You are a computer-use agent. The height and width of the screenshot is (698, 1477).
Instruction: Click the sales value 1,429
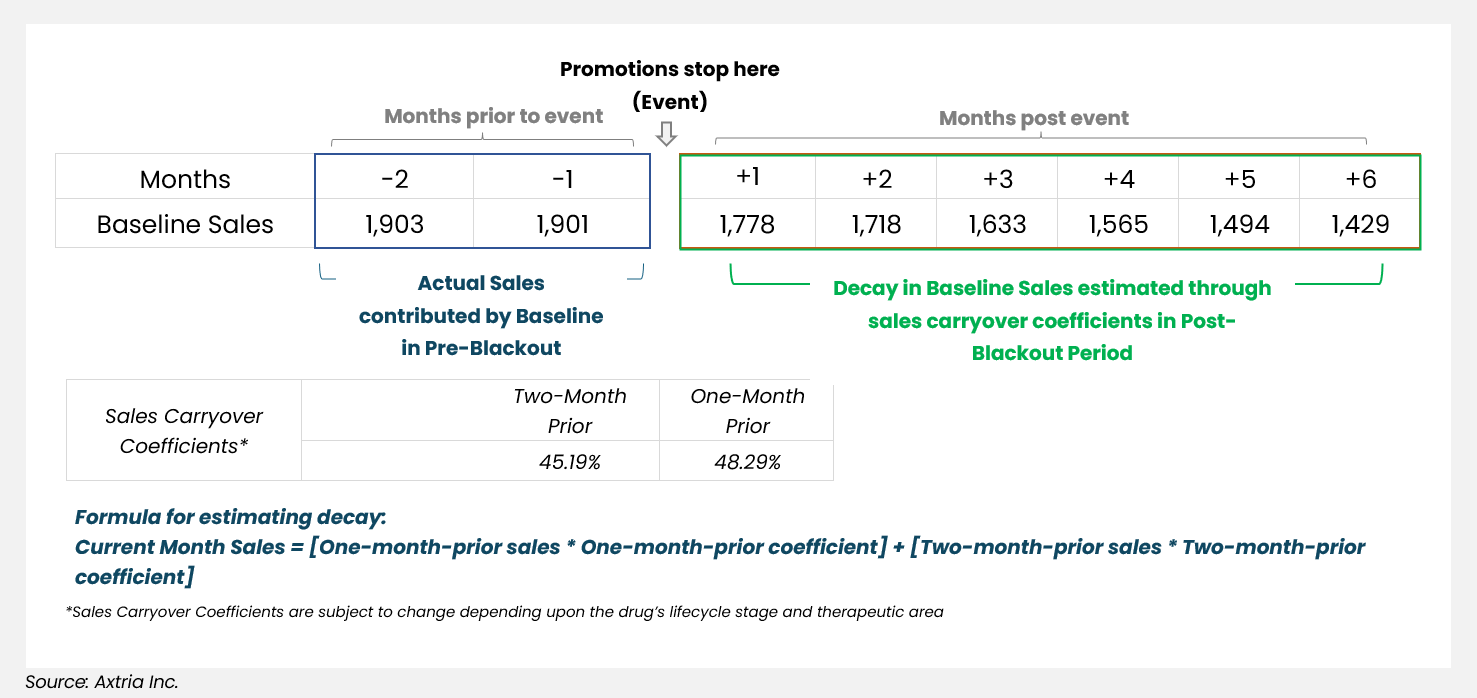[x=1360, y=224]
